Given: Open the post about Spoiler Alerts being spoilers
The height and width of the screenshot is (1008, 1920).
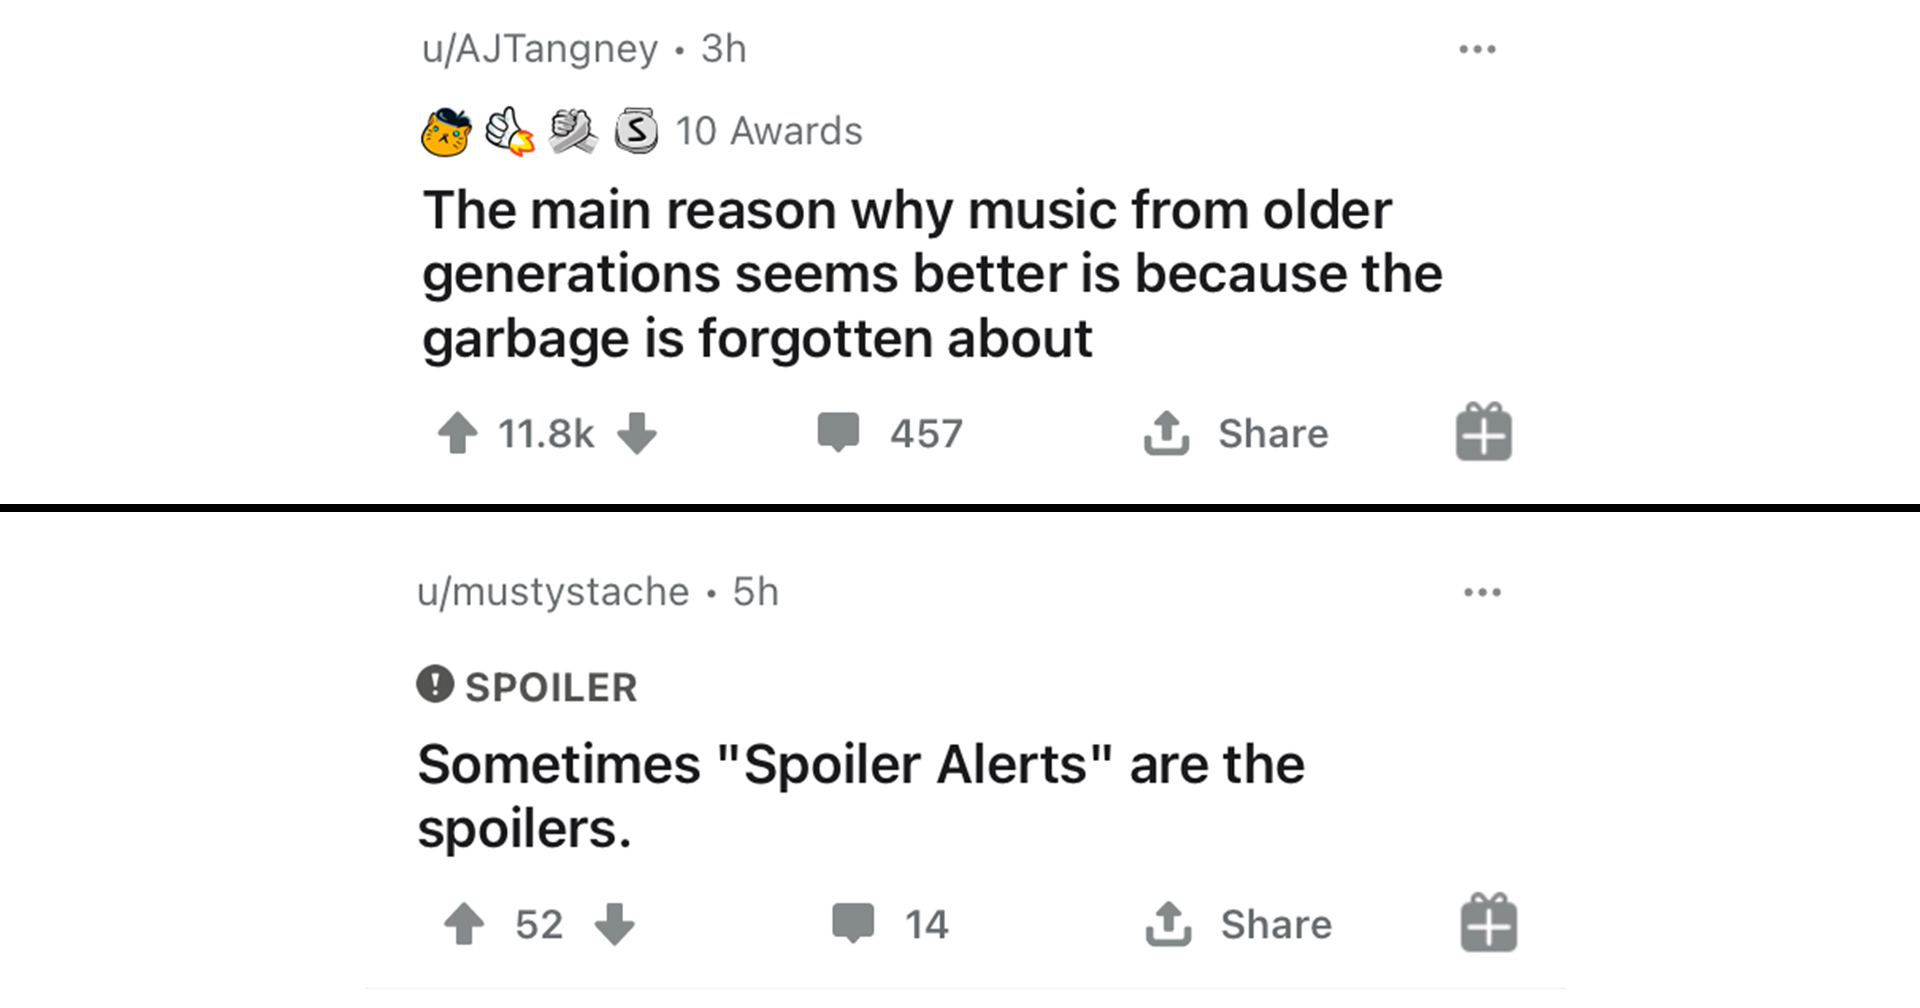Looking at the screenshot, I should (x=860, y=796).
